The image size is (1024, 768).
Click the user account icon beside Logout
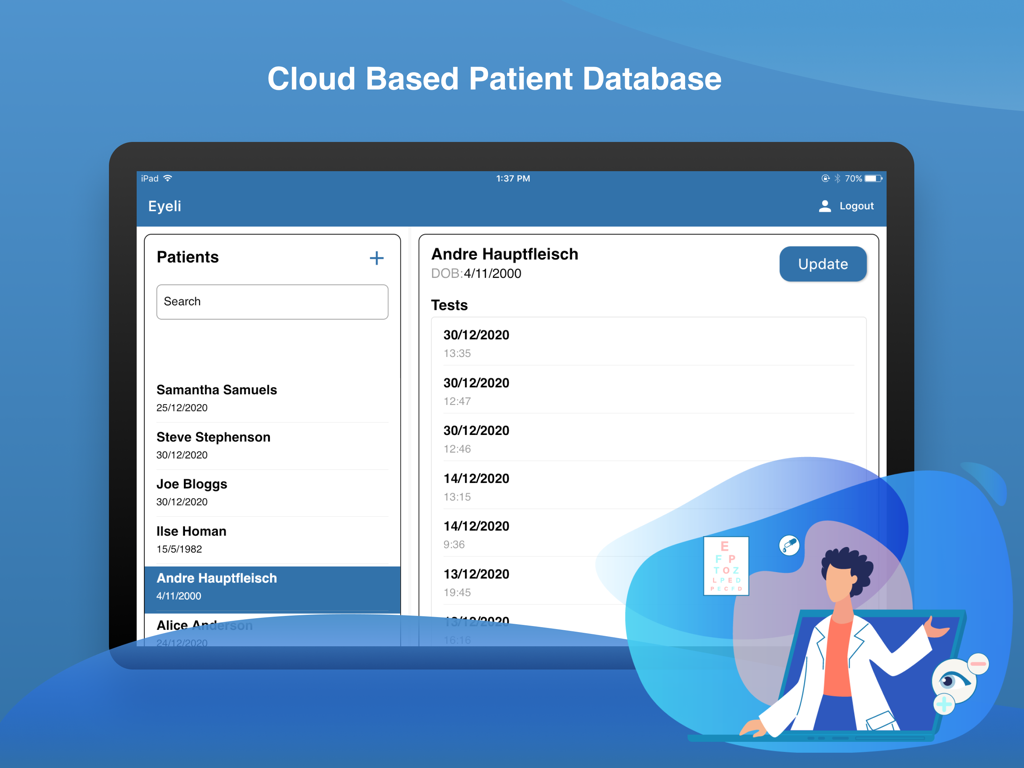pyautogui.click(x=824, y=206)
